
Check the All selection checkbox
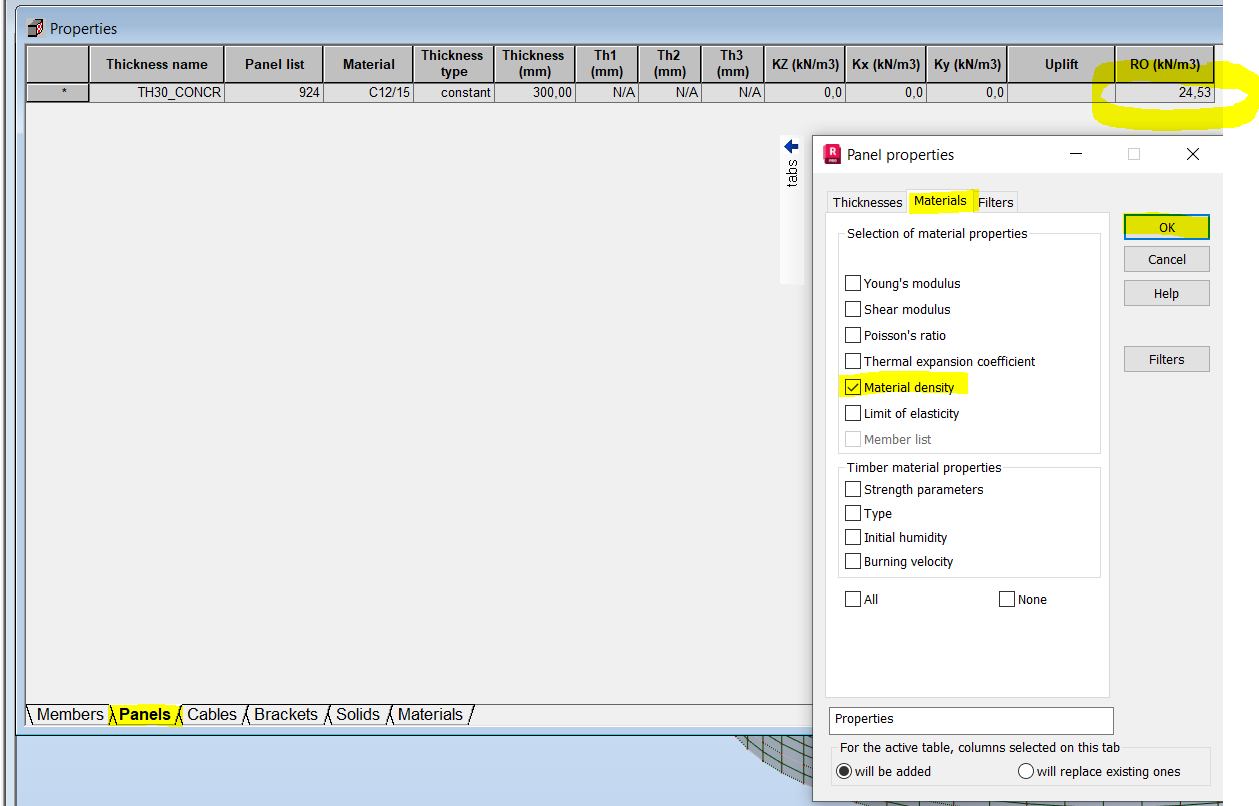853,598
